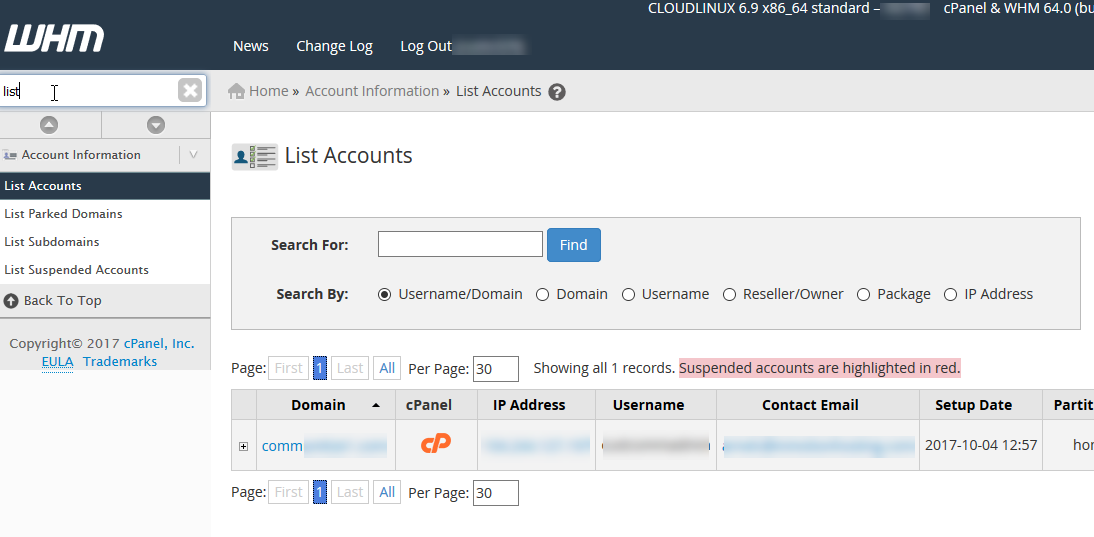1094x537 pixels.
Task: Open List Suspended Accounts in sidebar
Action: click(x=76, y=270)
